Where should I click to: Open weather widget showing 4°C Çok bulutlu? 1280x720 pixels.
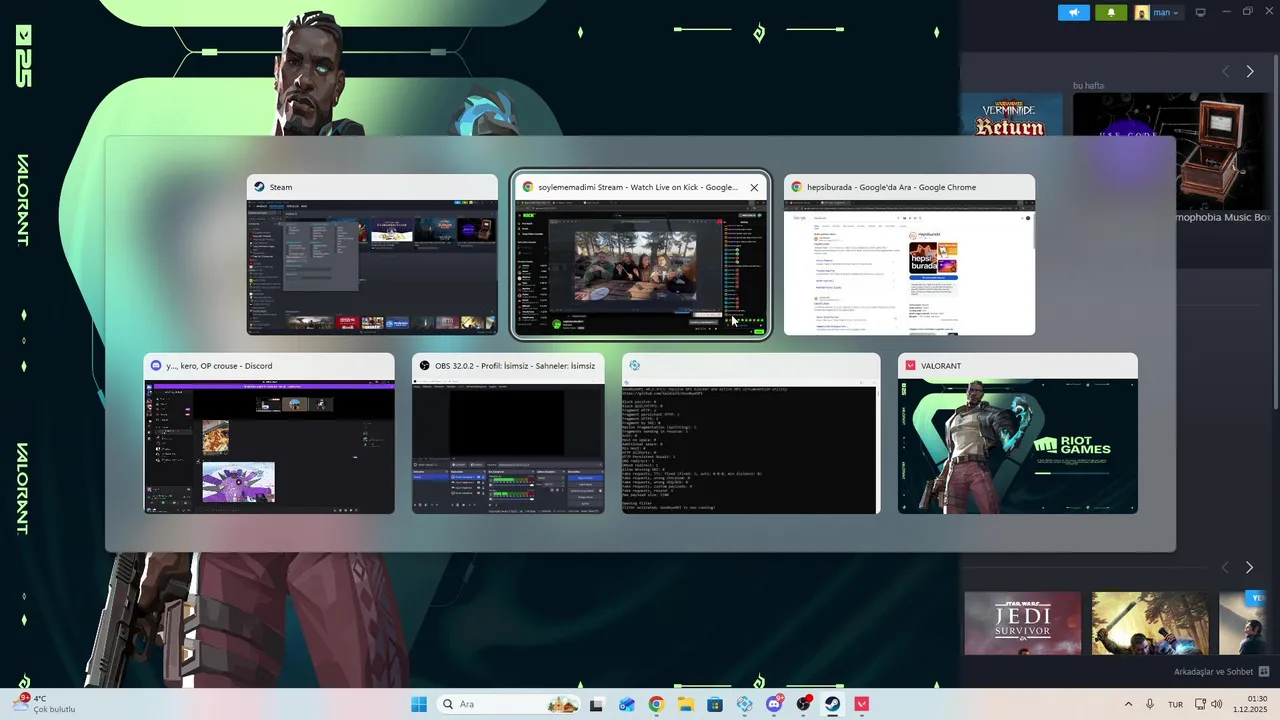click(45, 704)
